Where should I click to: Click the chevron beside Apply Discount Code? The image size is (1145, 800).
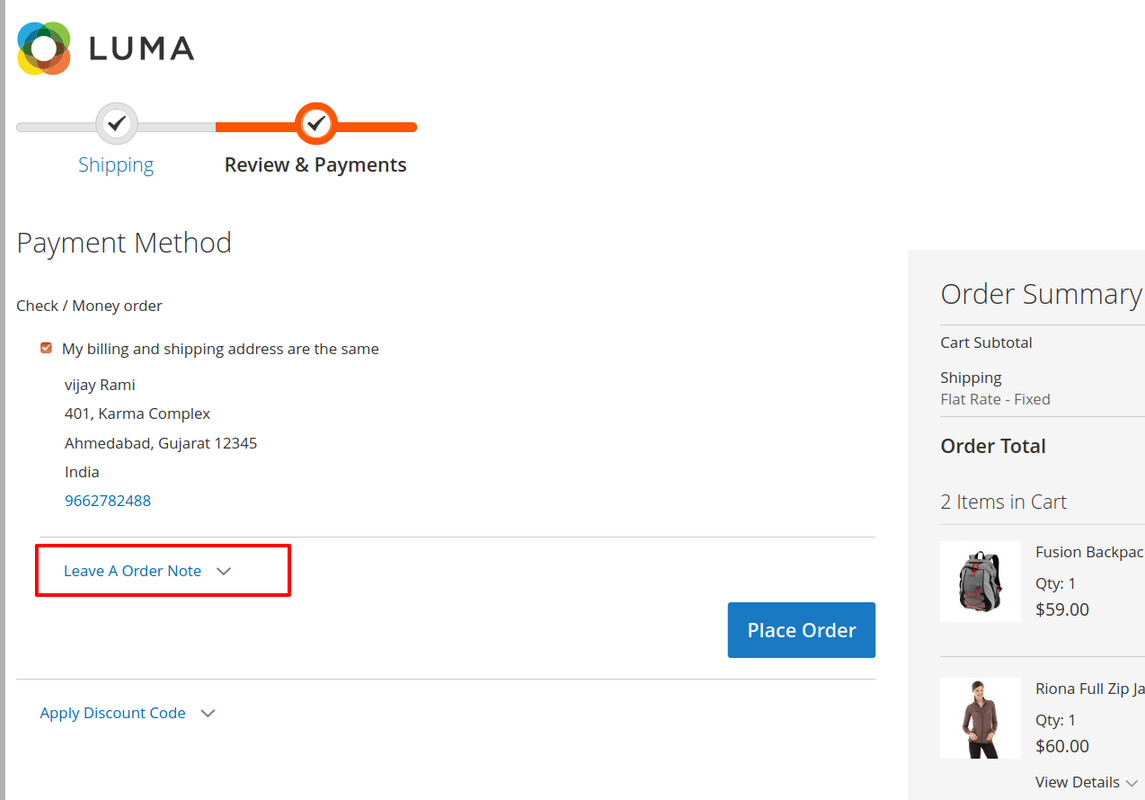coord(208,713)
